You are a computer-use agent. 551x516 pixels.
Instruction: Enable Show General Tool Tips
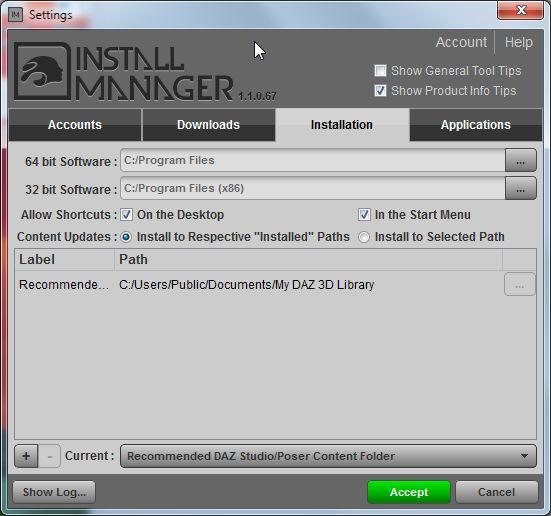[x=380, y=70]
